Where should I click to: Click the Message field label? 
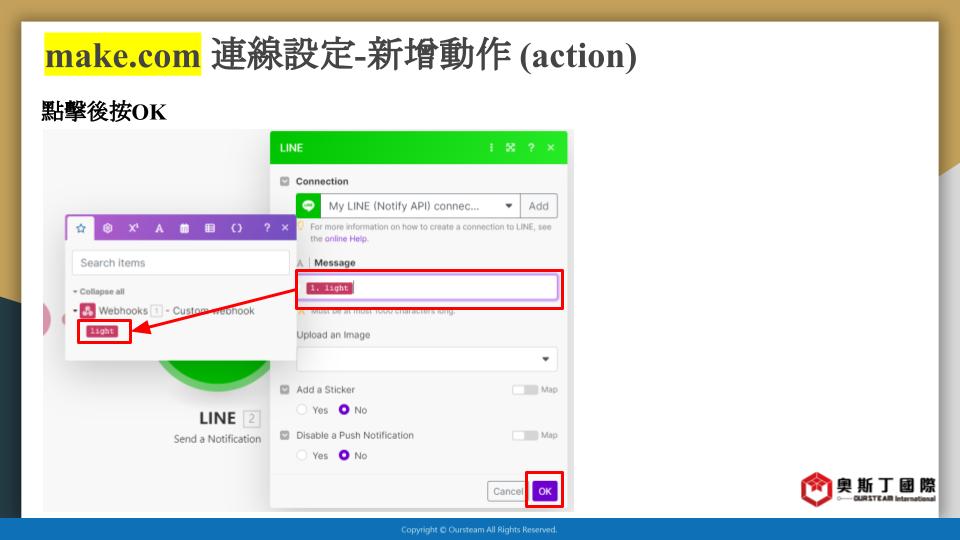click(334, 263)
